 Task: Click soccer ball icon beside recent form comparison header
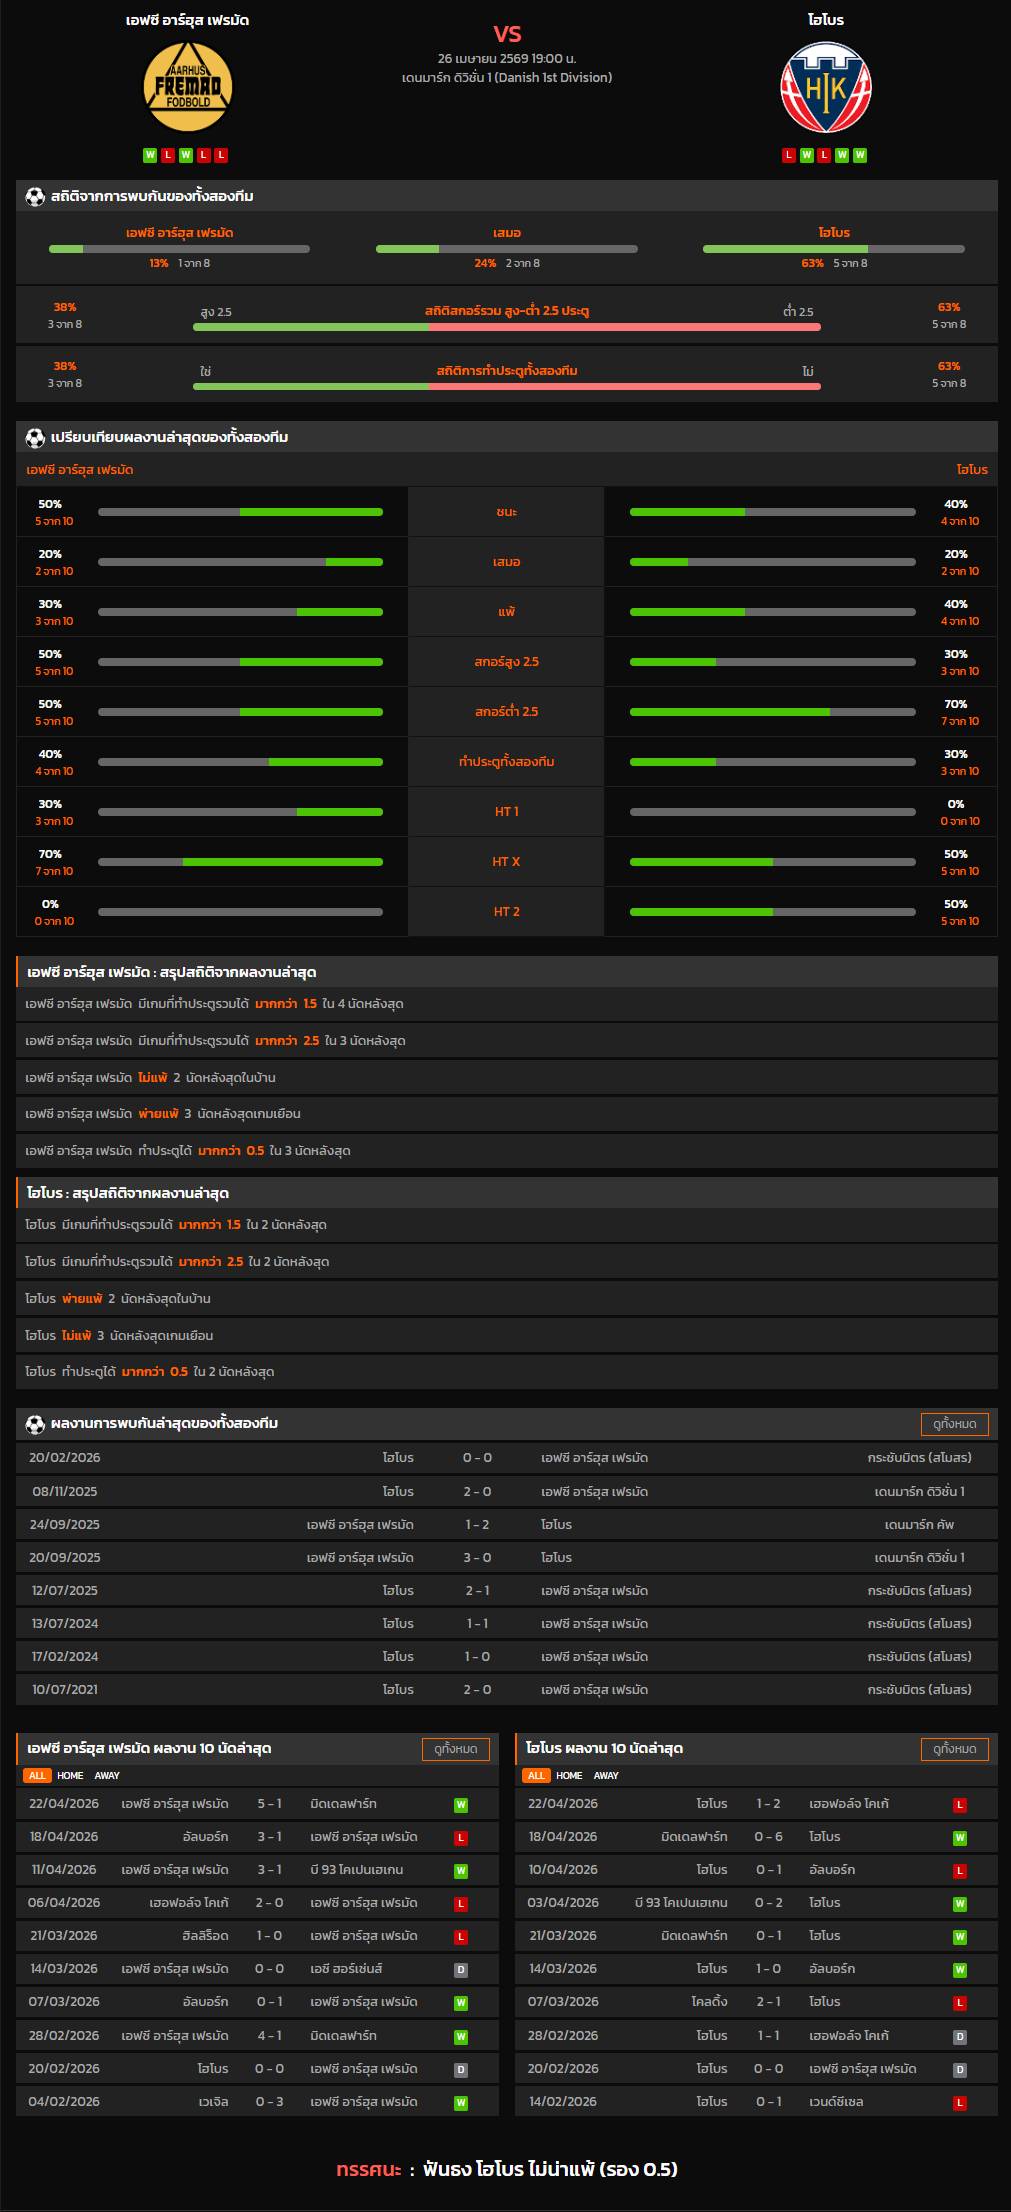point(35,437)
